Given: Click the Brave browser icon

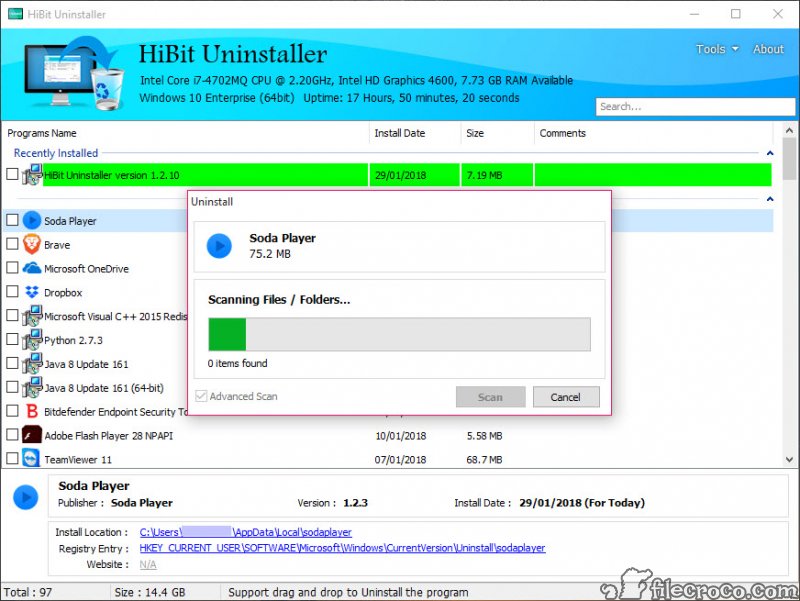Looking at the screenshot, I should click(32, 244).
